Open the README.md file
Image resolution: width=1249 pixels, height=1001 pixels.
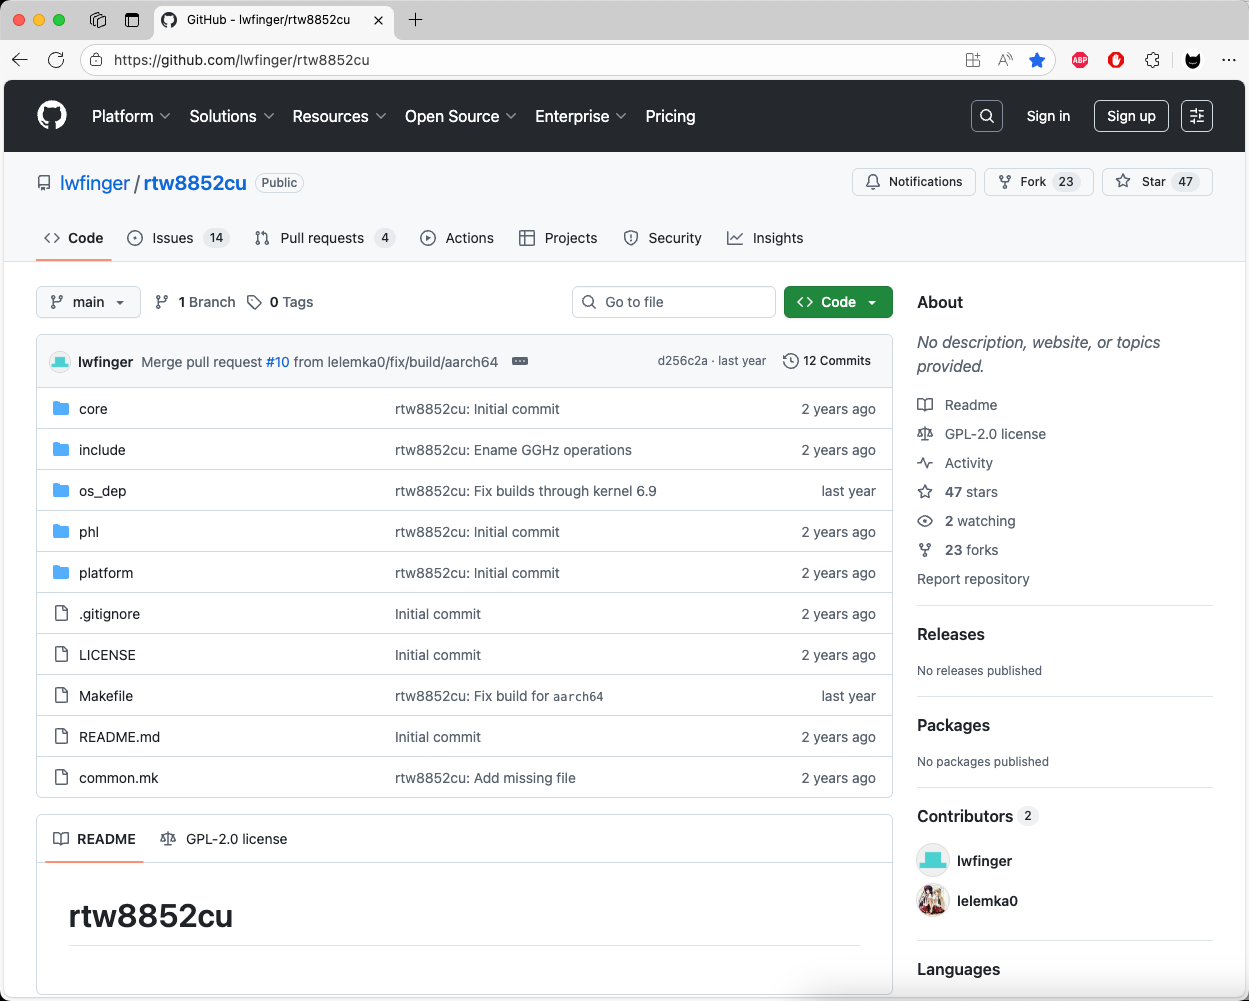click(x=119, y=737)
